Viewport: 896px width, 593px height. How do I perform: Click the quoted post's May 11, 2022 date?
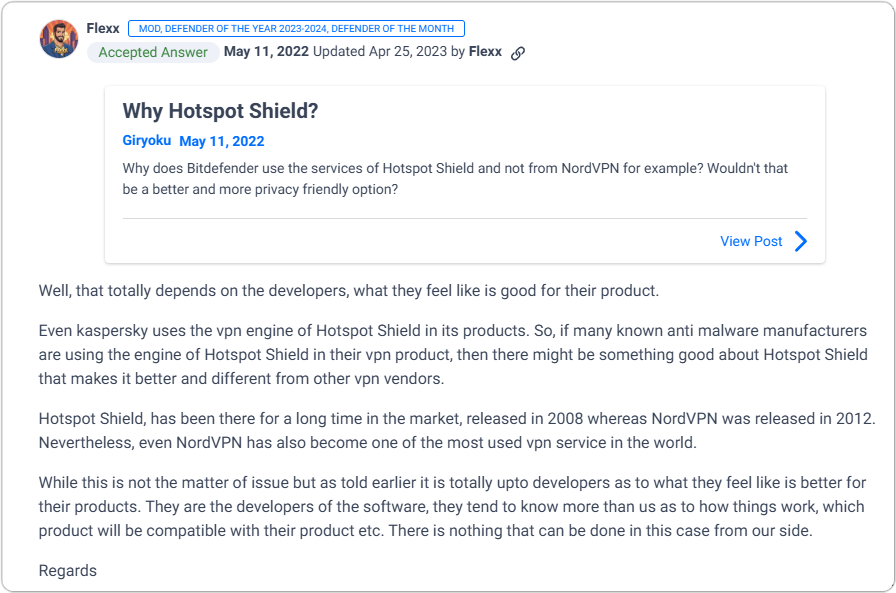point(222,141)
